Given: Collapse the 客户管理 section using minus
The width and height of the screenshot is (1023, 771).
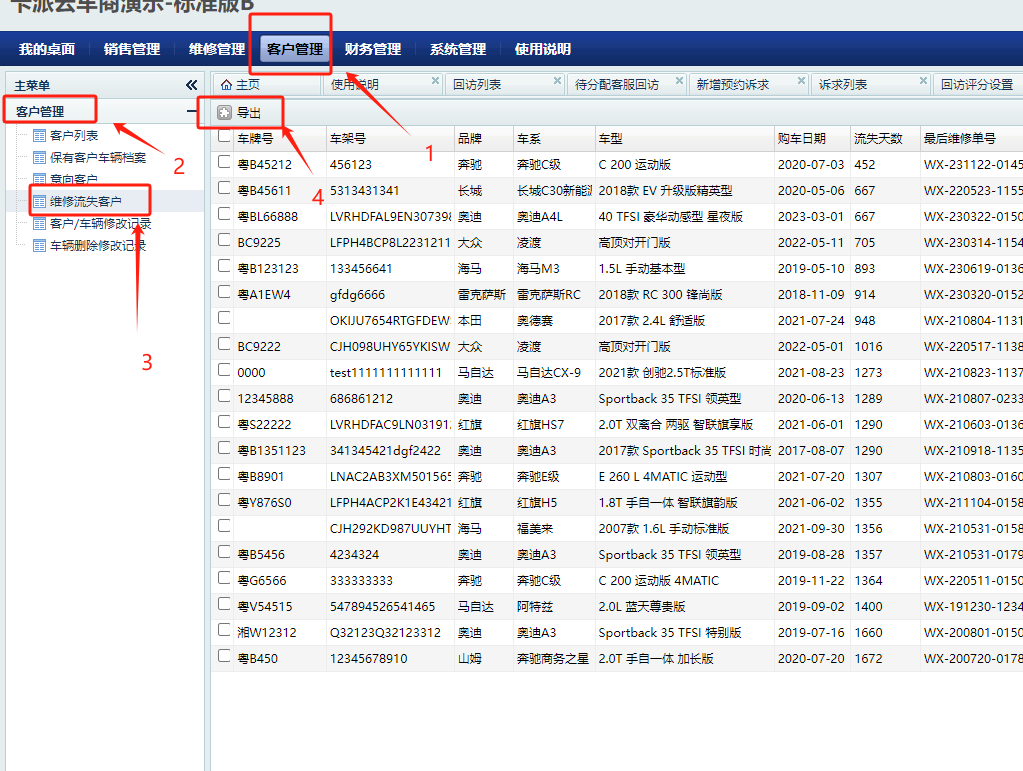Looking at the screenshot, I should click(x=191, y=111).
